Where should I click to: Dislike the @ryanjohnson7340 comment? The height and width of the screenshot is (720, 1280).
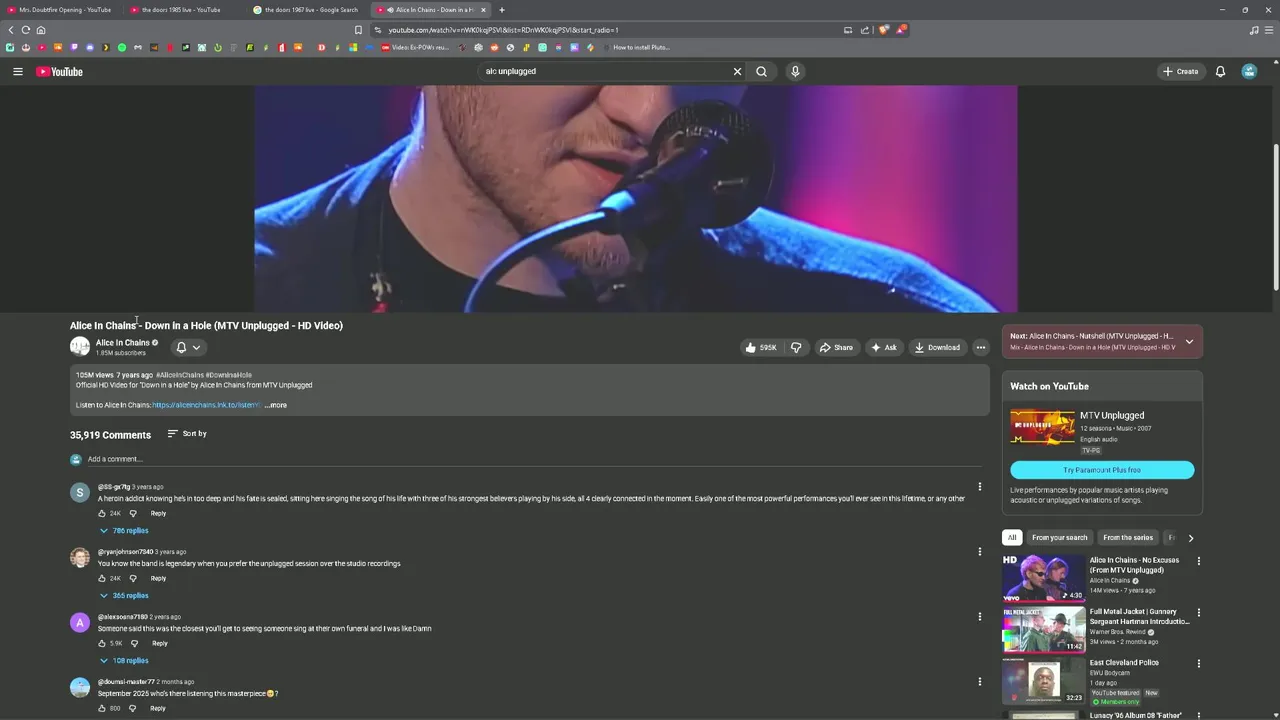133,578
